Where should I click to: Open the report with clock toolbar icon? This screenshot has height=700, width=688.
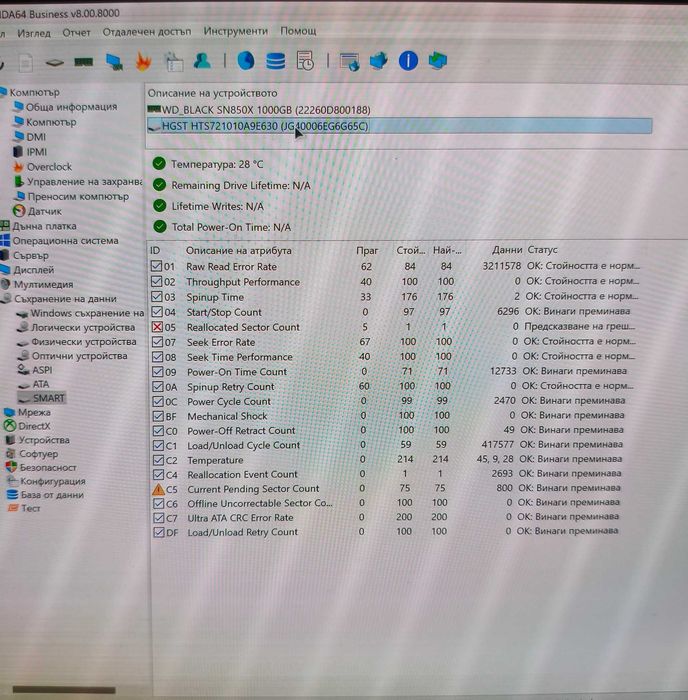pos(305,61)
